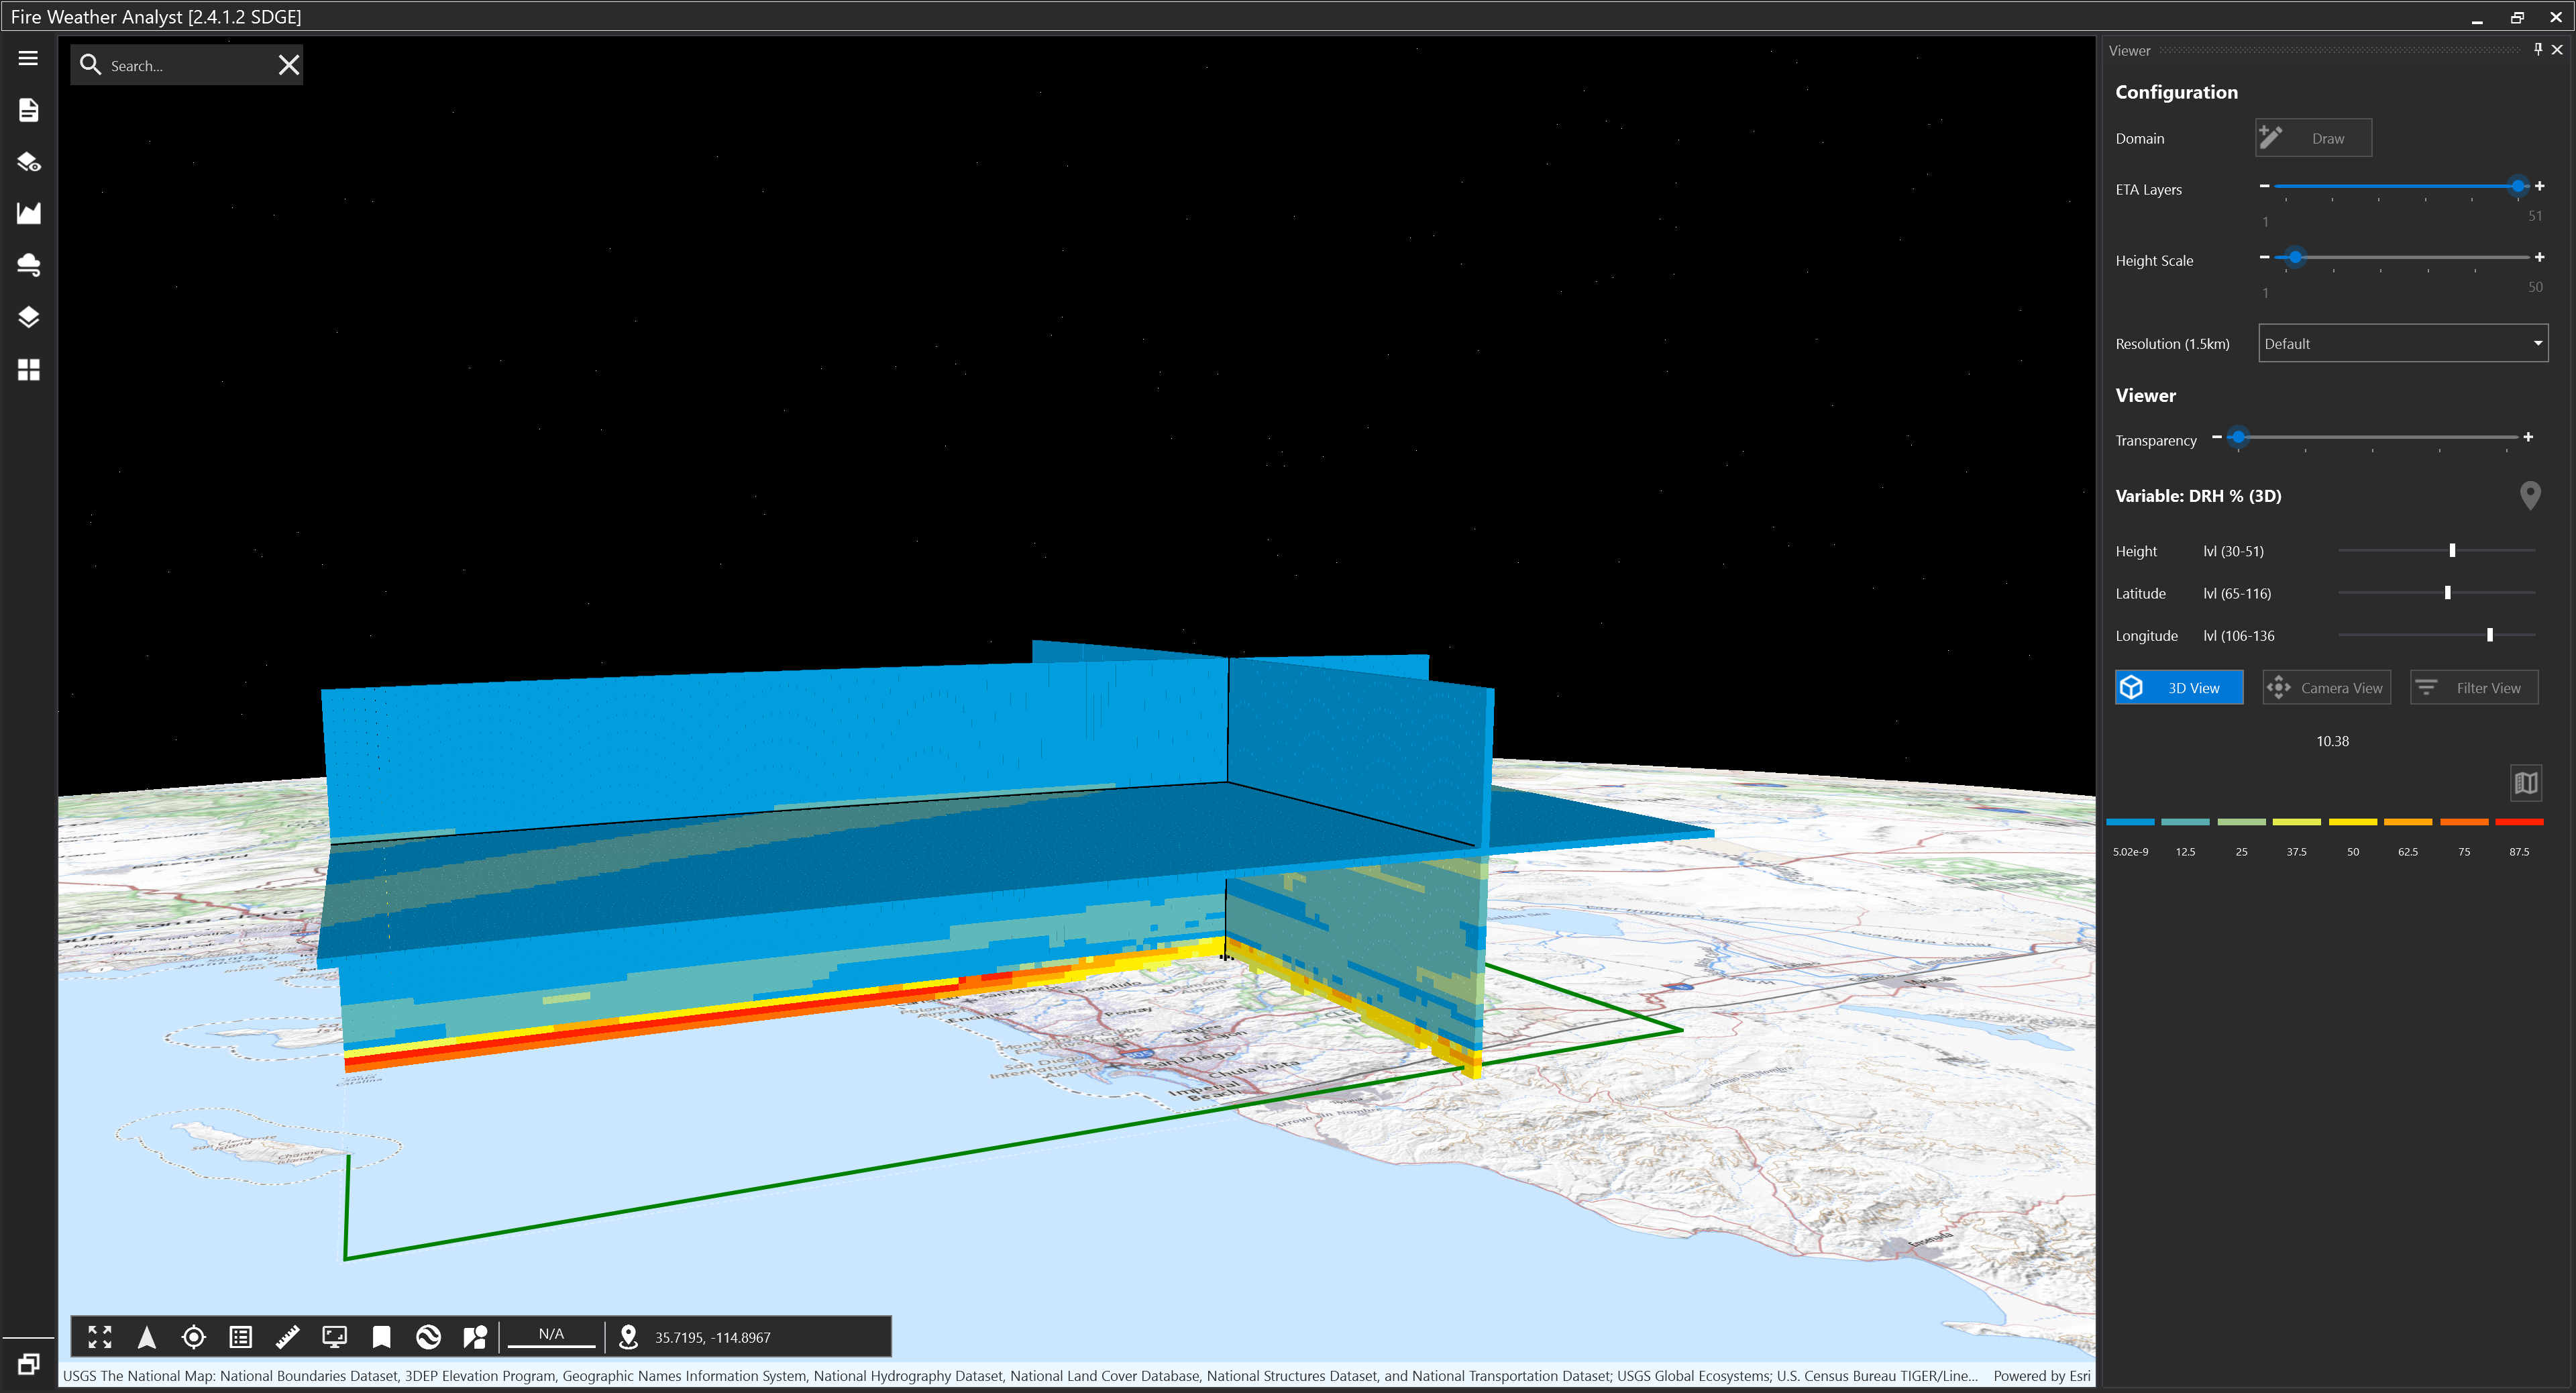Open the weather data panel in sidebar
Viewport: 2576px width, 1393px height.
coord(28,265)
